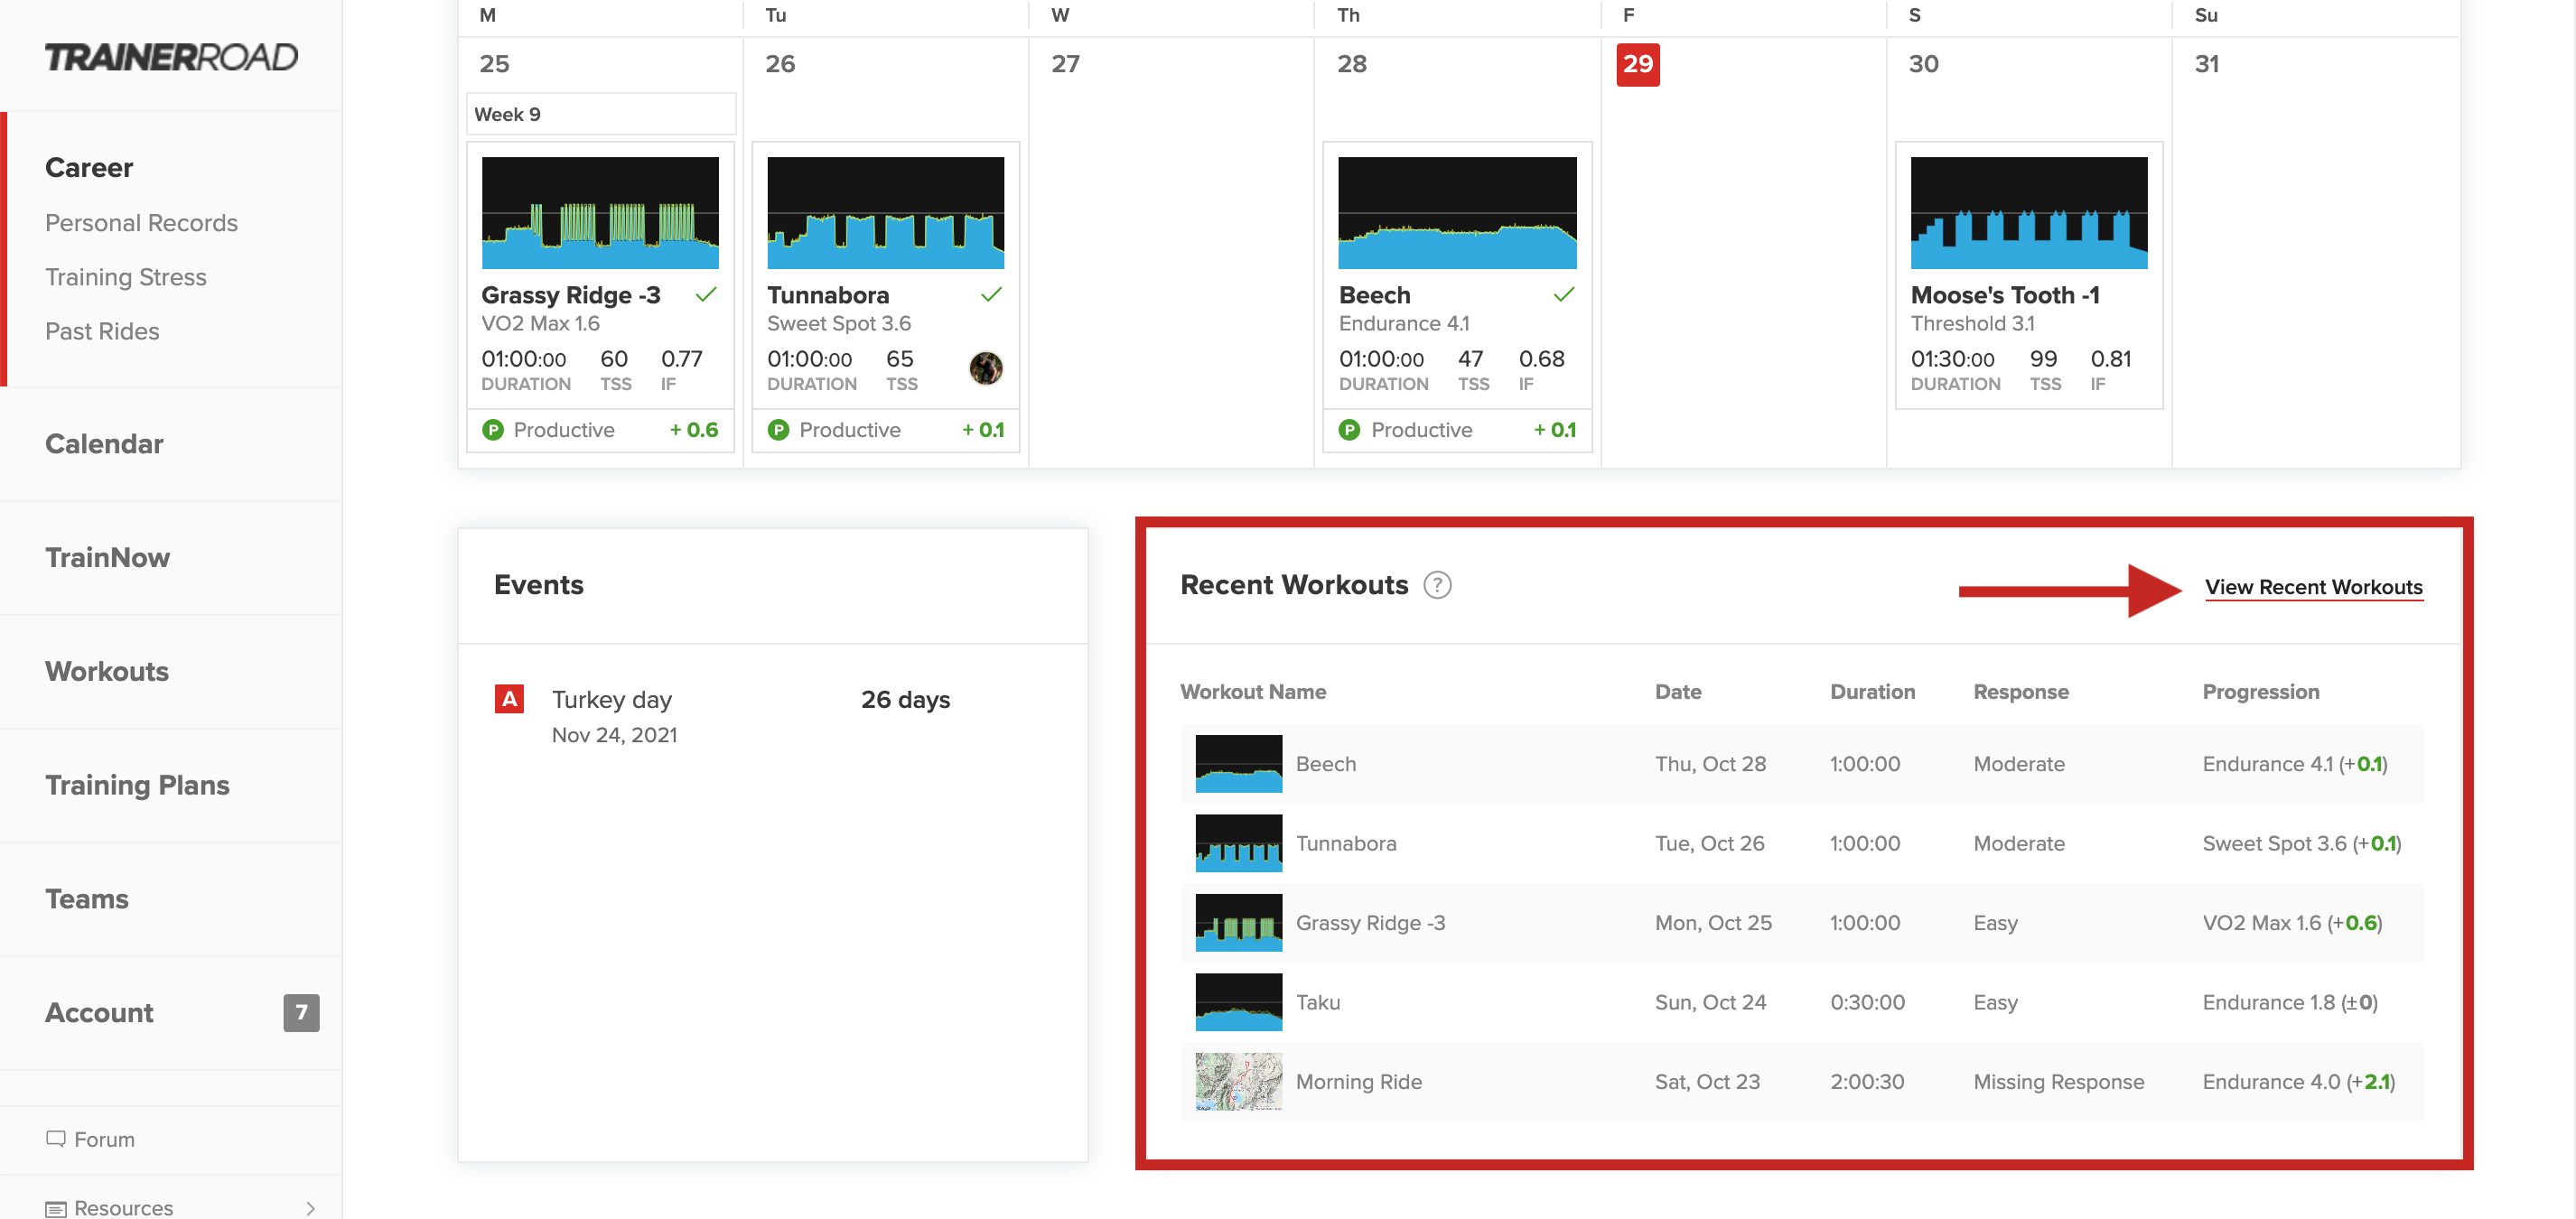The height and width of the screenshot is (1219, 2576).
Task: Click the green Productive badge under Beech
Action: pos(1350,430)
